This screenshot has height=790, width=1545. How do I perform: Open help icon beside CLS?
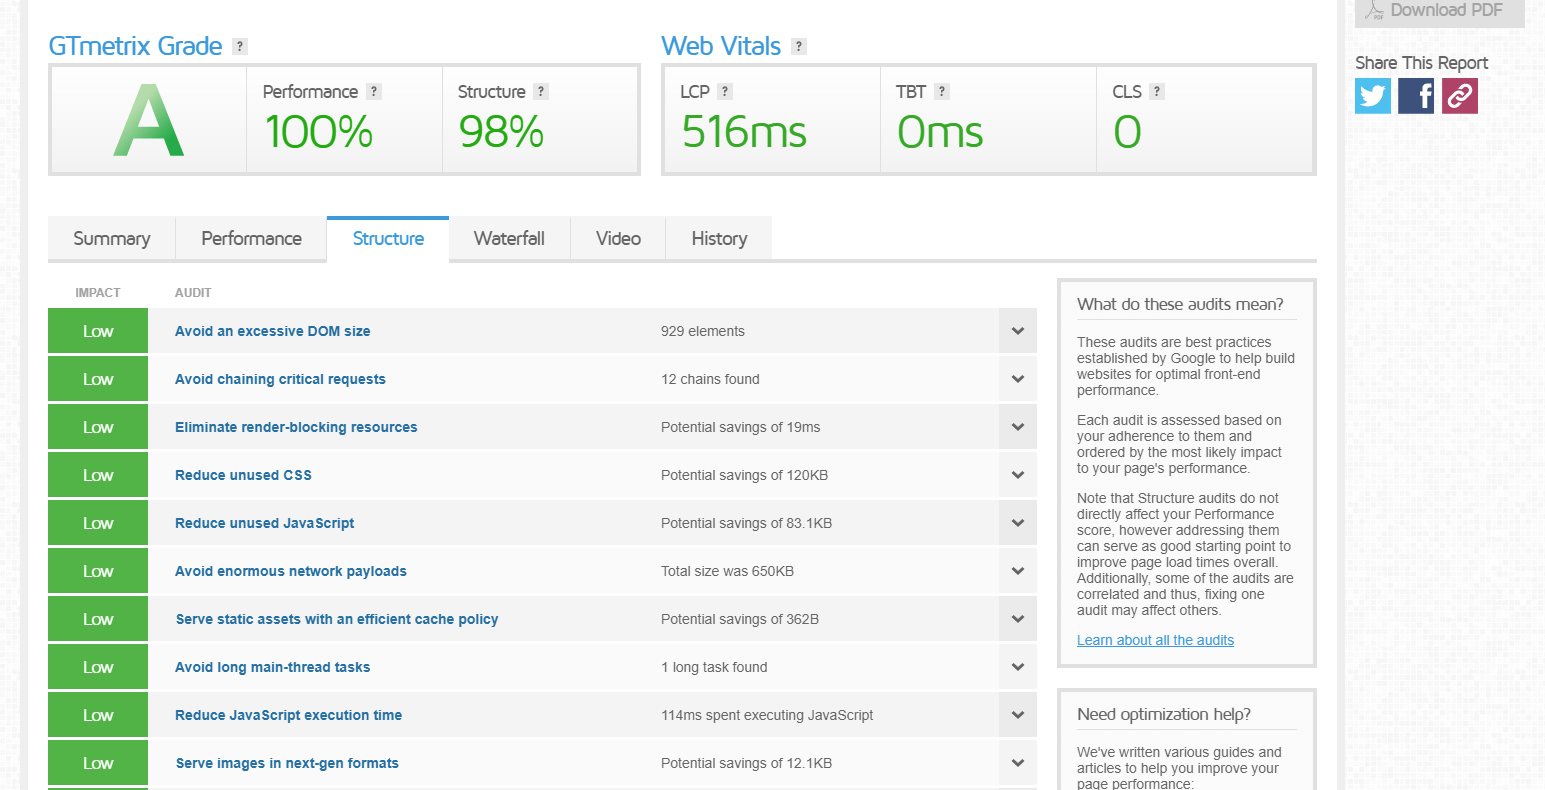coord(1156,91)
